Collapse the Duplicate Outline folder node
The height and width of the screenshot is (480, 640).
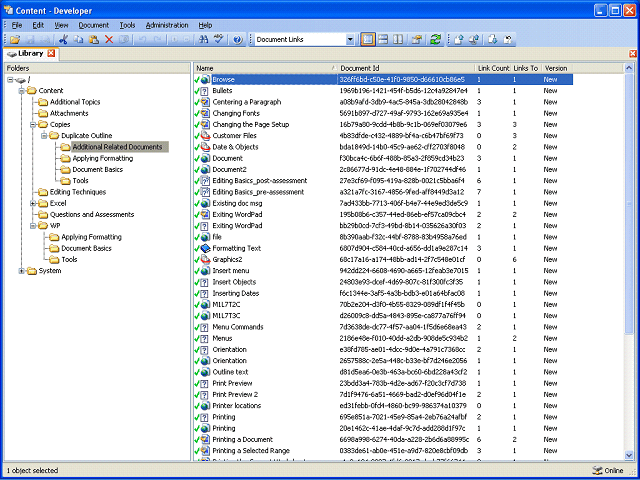pos(44,136)
